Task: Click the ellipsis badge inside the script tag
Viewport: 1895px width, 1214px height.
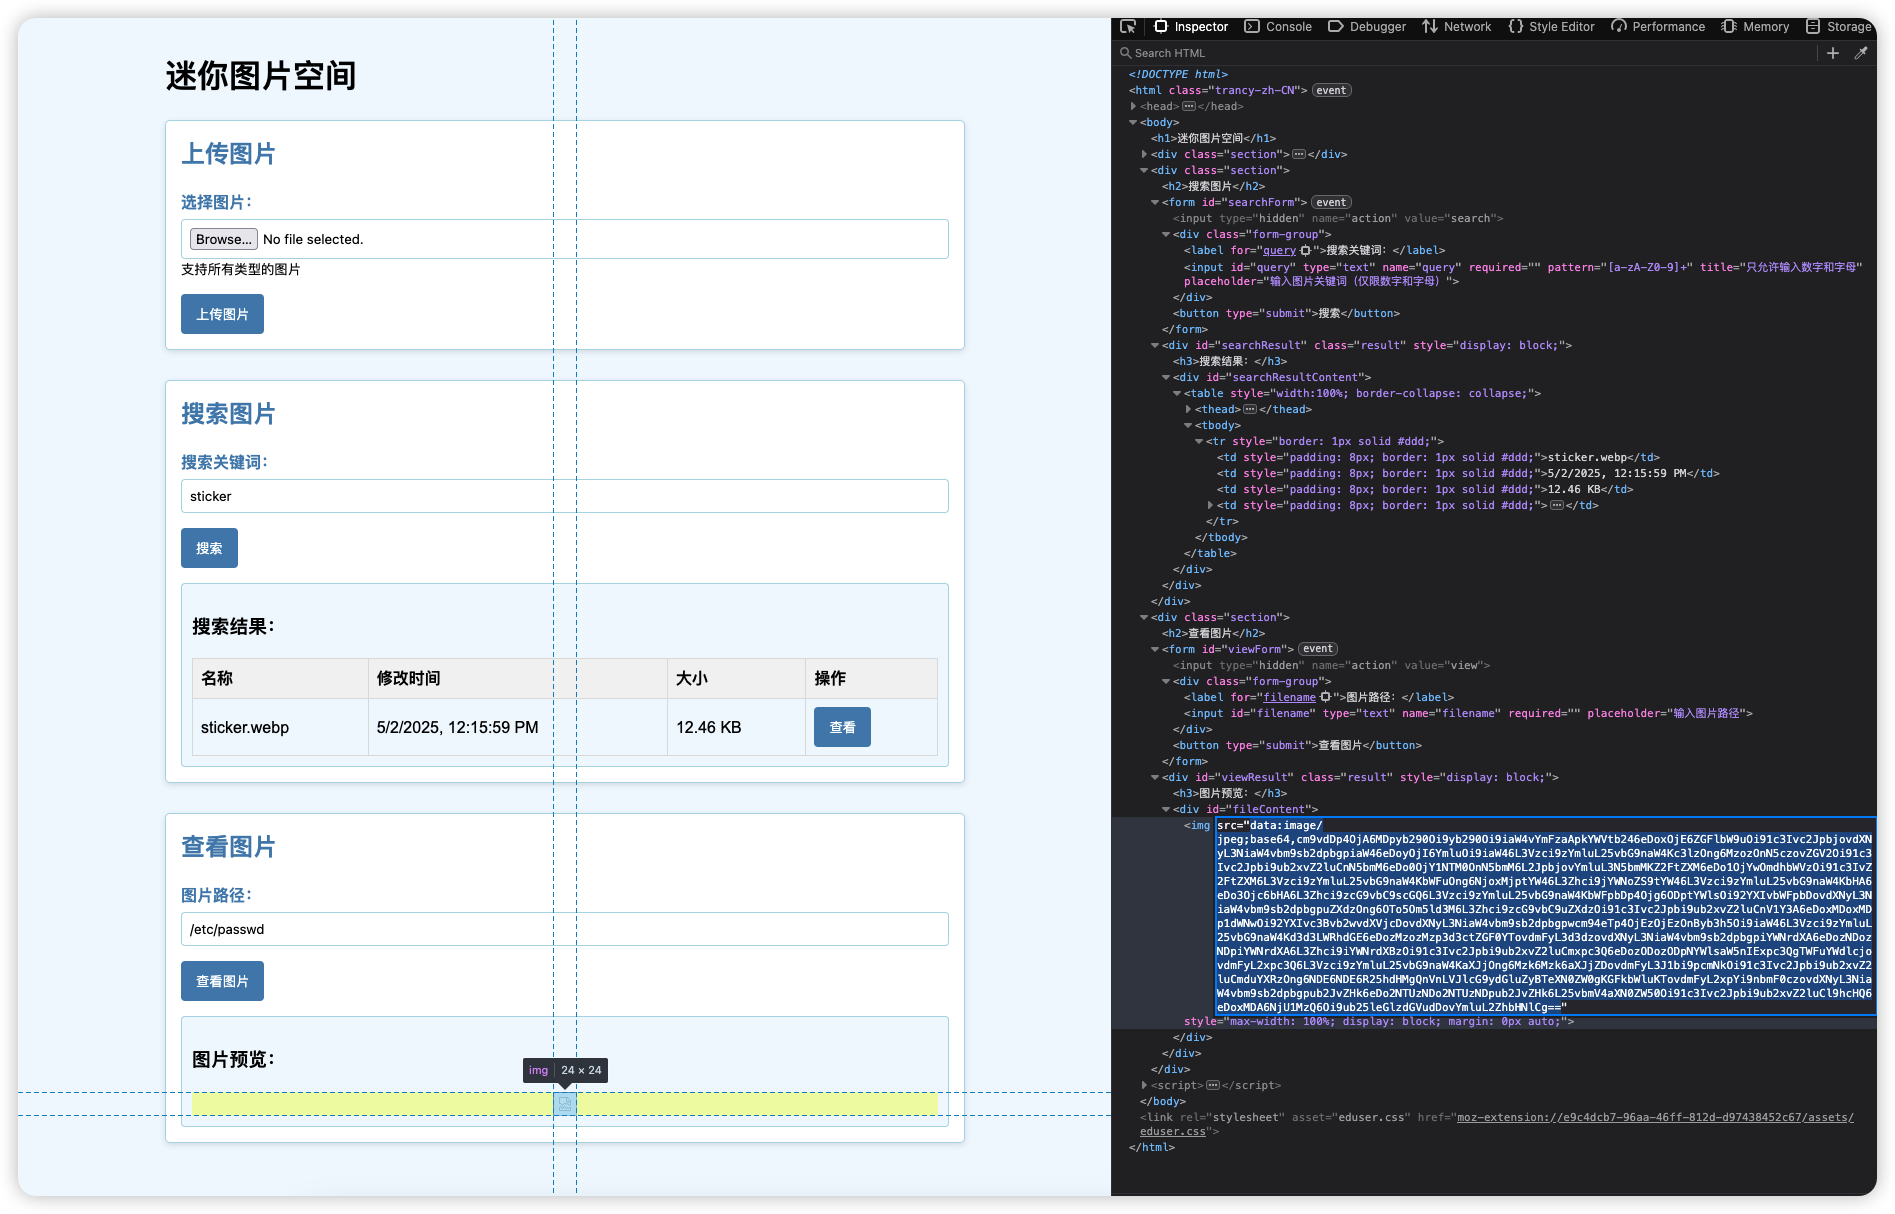Action: click(1213, 1085)
